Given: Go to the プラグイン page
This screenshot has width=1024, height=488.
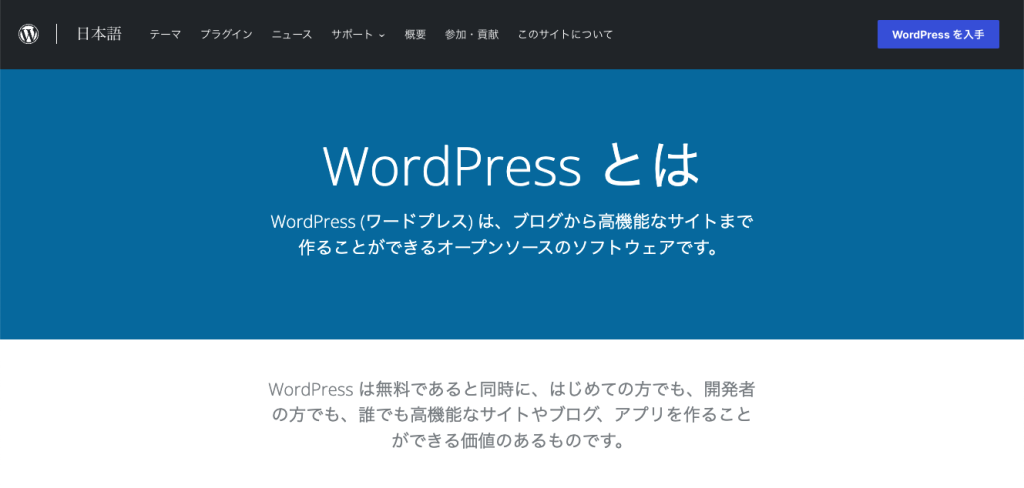Looking at the screenshot, I should coord(226,35).
